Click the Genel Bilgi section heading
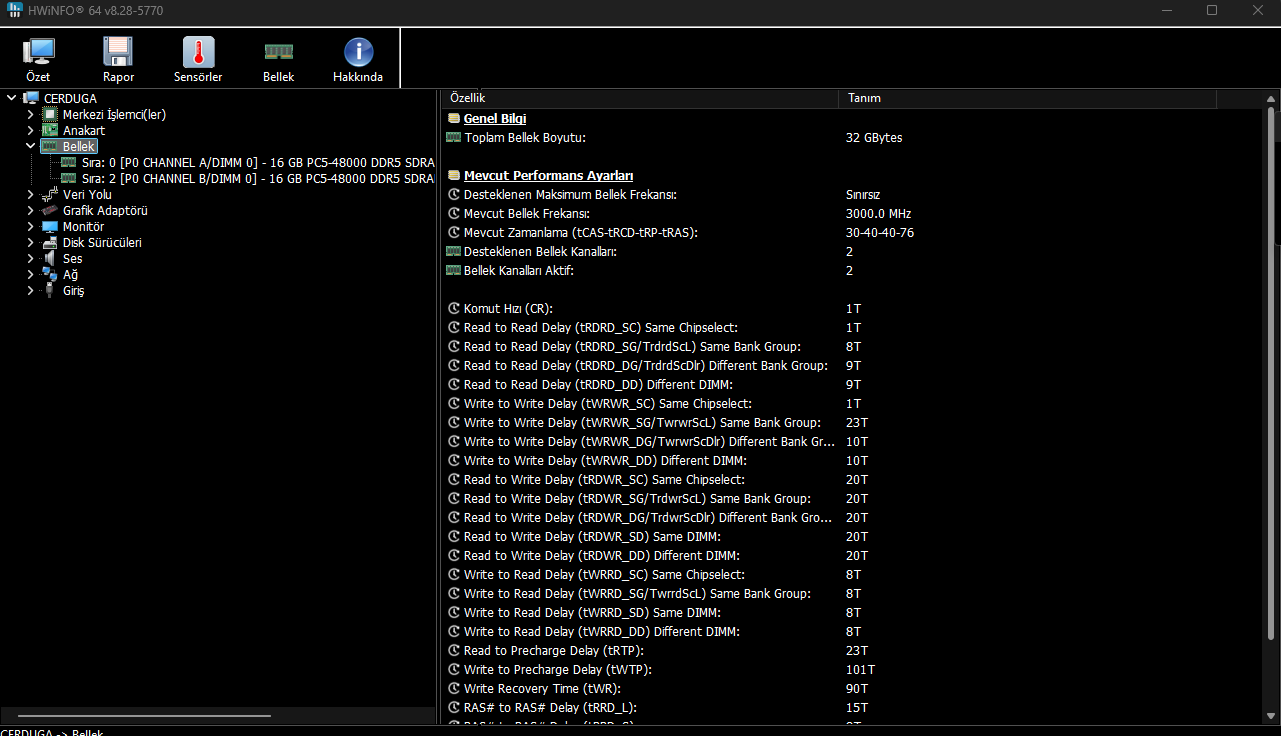Screen dimensions: 1281x736 coord(494,118)
